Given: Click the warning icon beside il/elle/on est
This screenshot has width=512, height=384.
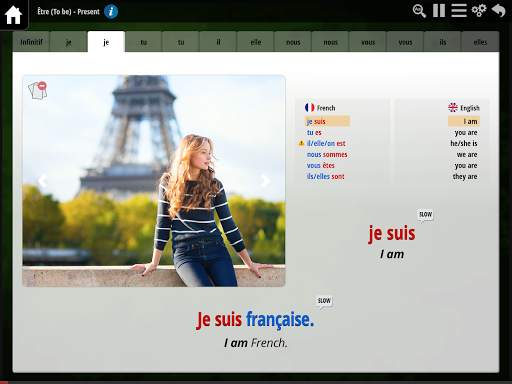Looking at the screenshot, I should [301, 143].
